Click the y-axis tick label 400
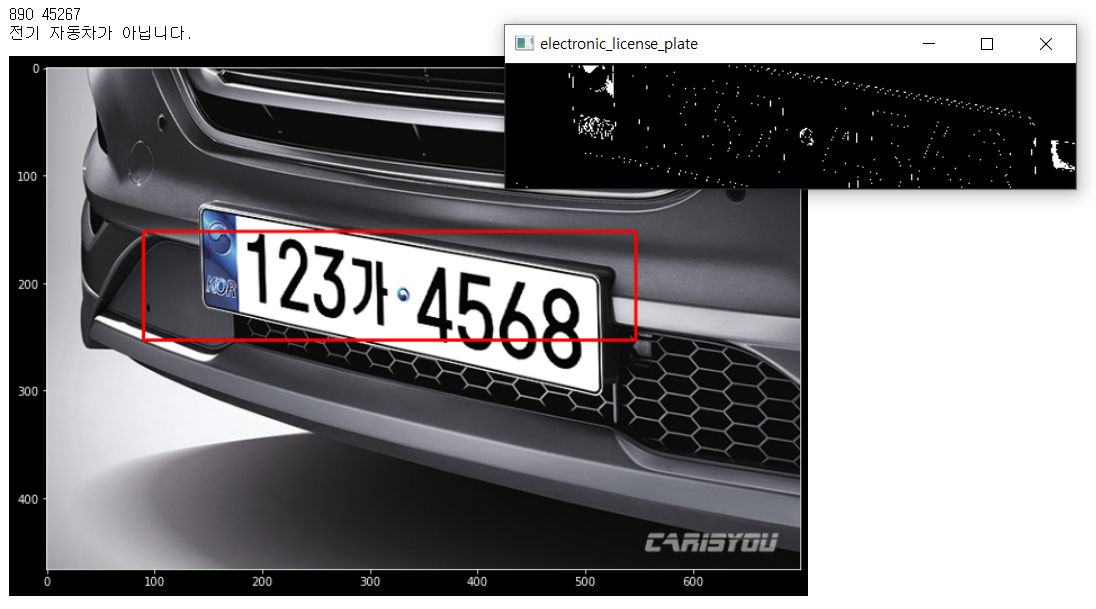 (27, 499)
